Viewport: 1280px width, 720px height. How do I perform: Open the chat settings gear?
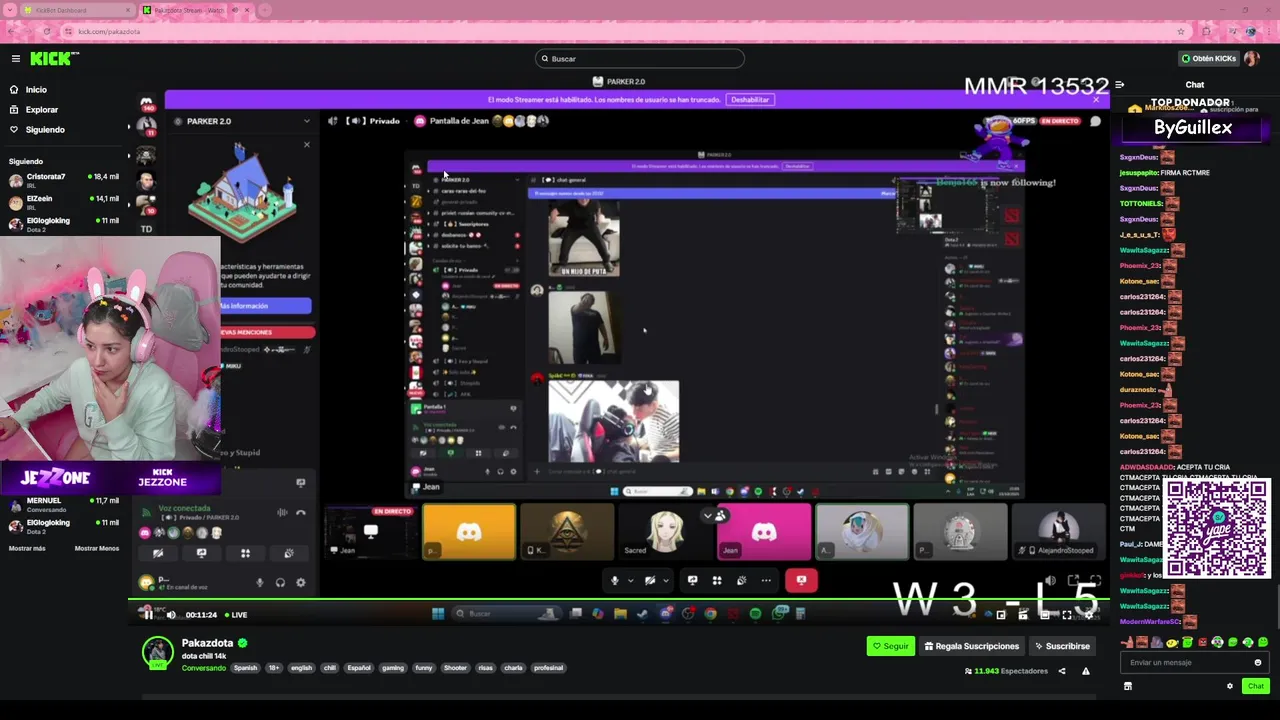click(1229, 686)
